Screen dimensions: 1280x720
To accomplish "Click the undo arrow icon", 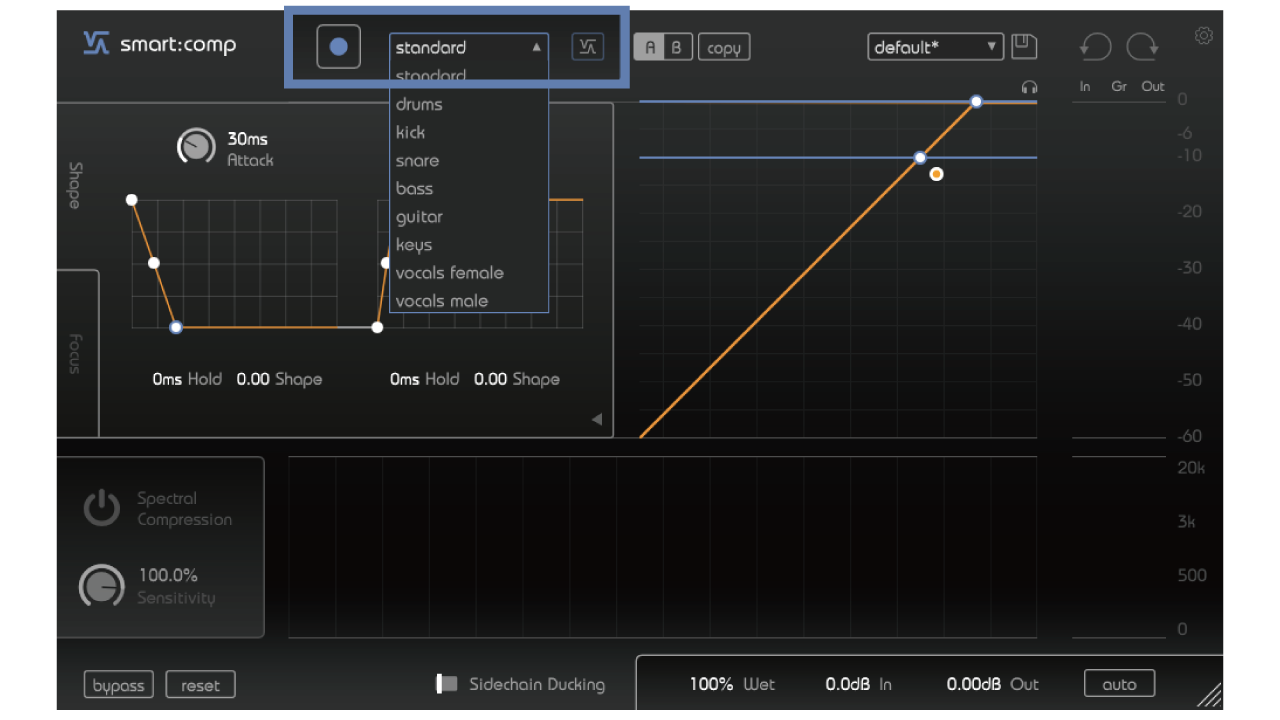I will tap(1095, 46).
